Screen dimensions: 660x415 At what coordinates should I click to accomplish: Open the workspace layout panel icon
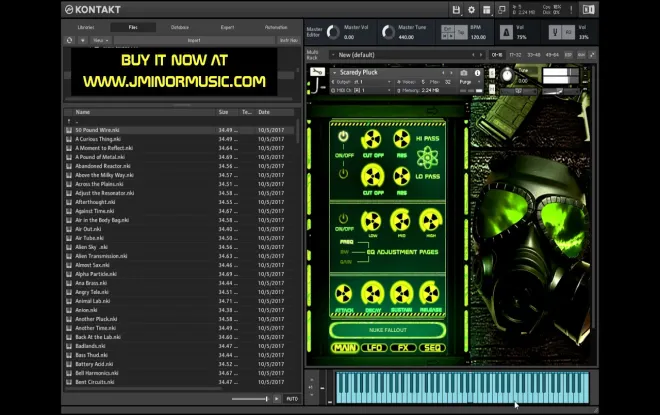tap(487, 10)
